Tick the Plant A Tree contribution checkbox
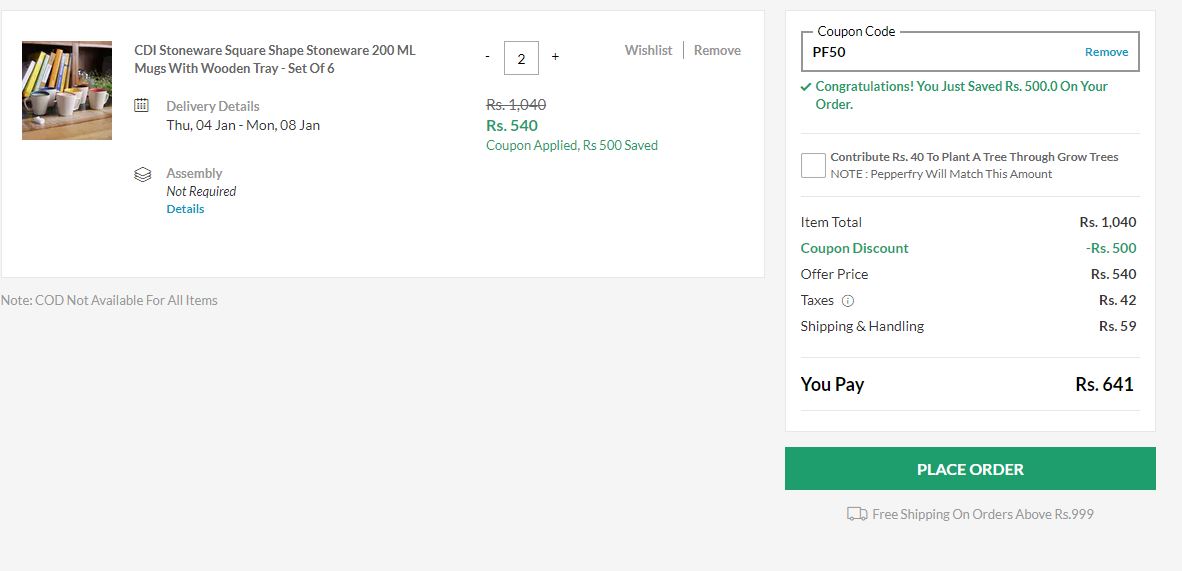 813,165
